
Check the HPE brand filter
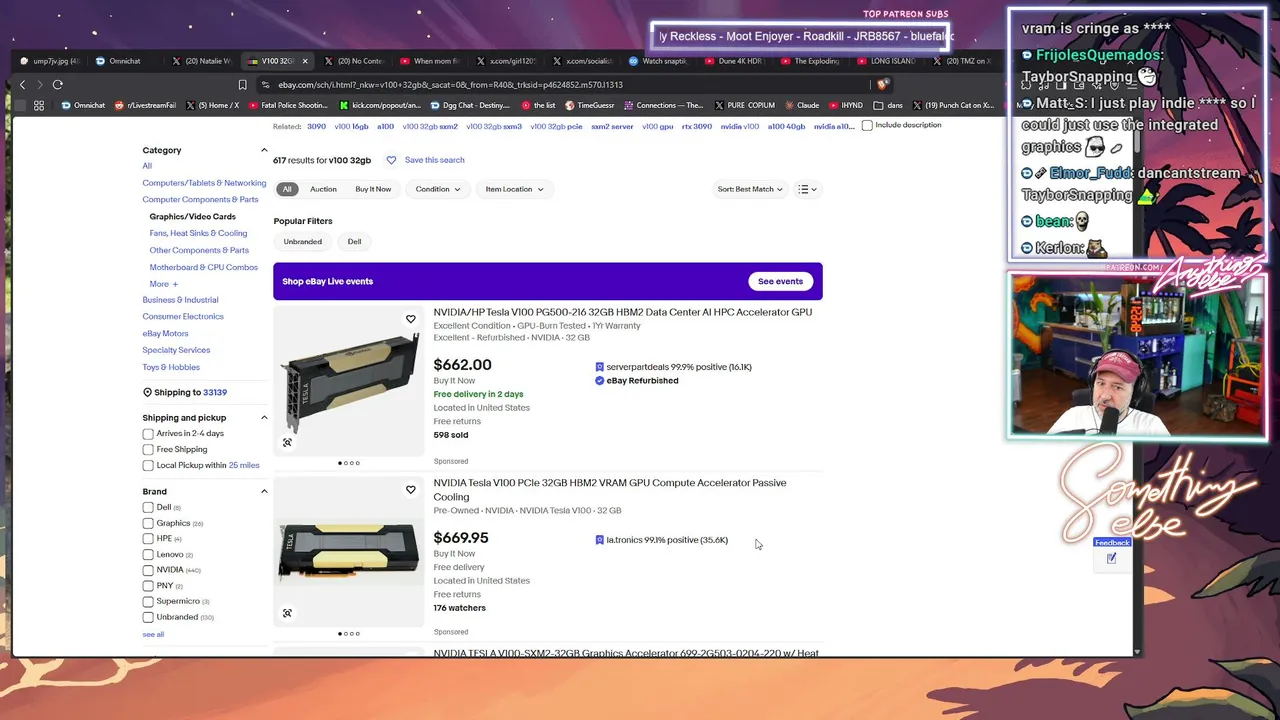[148, 539]
